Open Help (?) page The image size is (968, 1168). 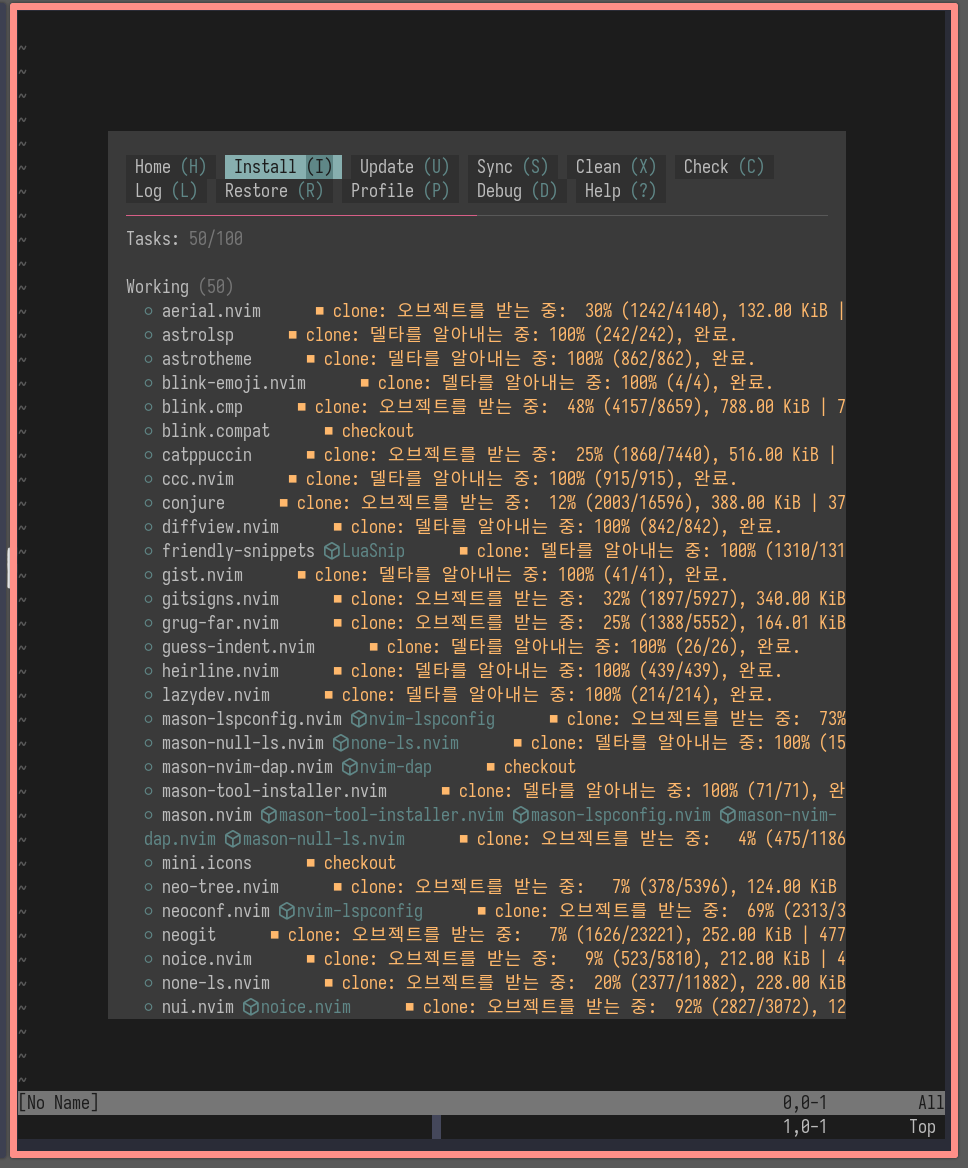[619, 191]
